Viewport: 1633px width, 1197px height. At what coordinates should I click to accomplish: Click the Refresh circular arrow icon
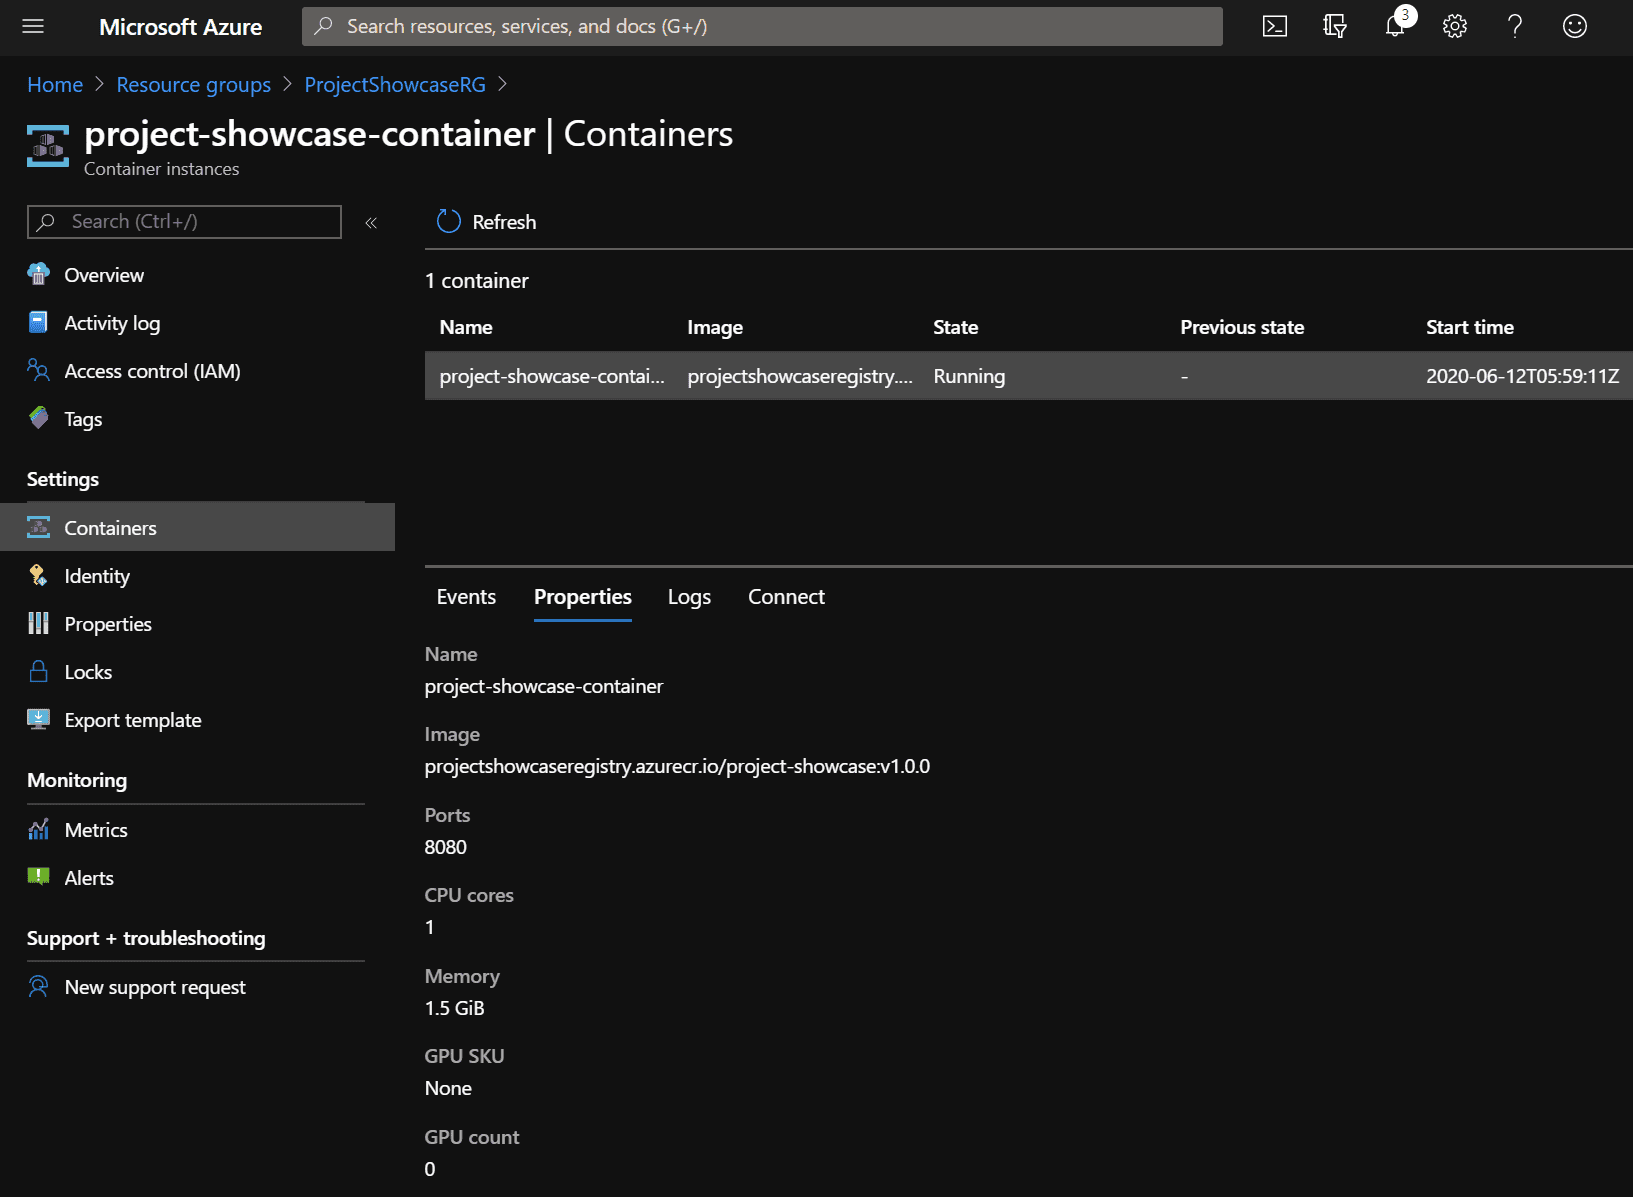point(449,221)
